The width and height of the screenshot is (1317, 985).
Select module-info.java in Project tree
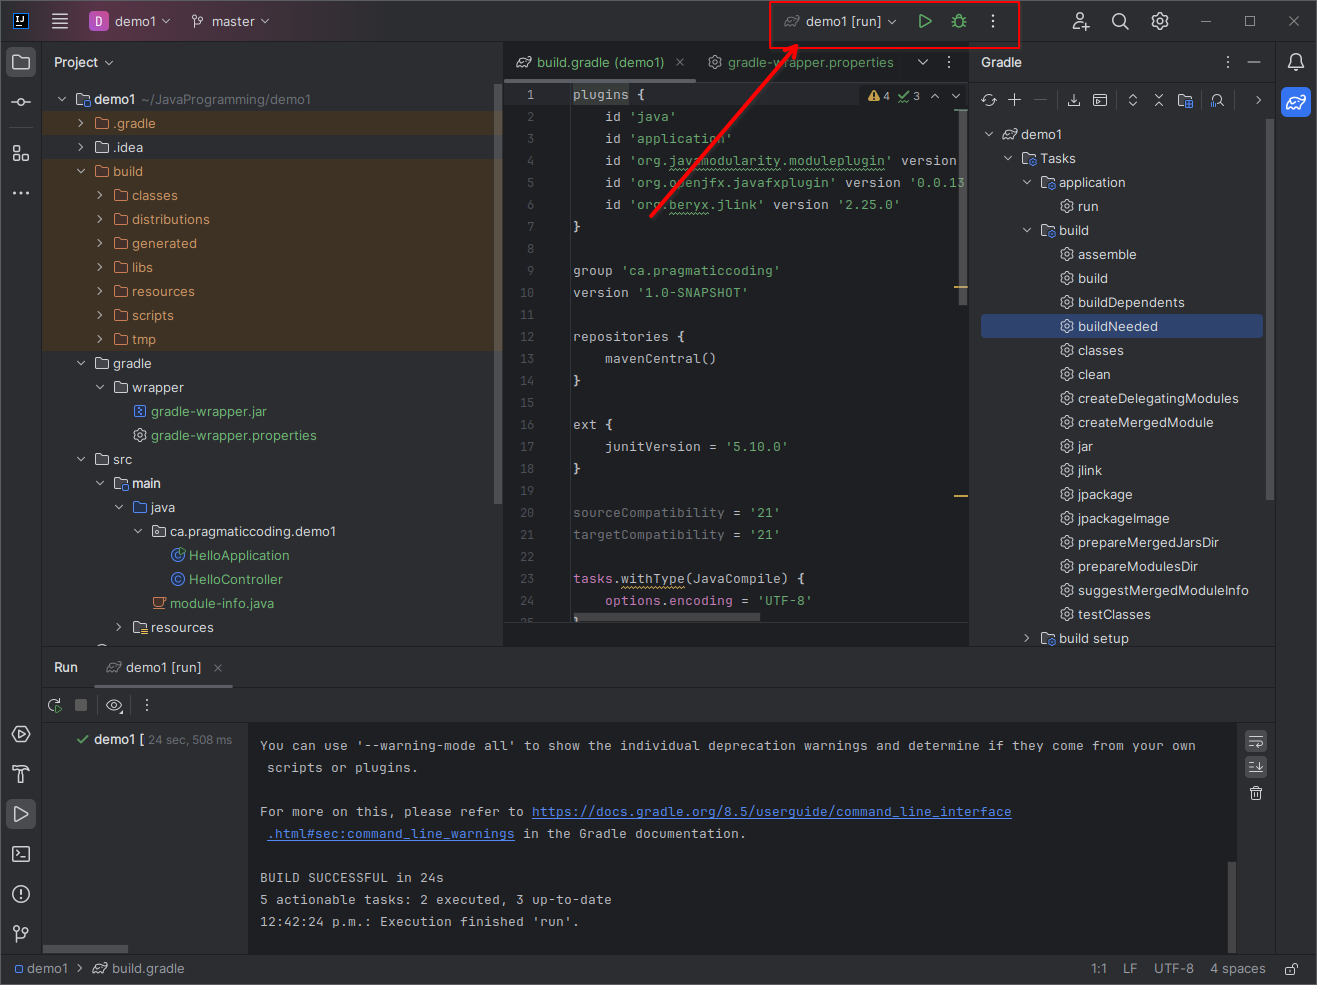pyautogui.click(x=222, y=604)
